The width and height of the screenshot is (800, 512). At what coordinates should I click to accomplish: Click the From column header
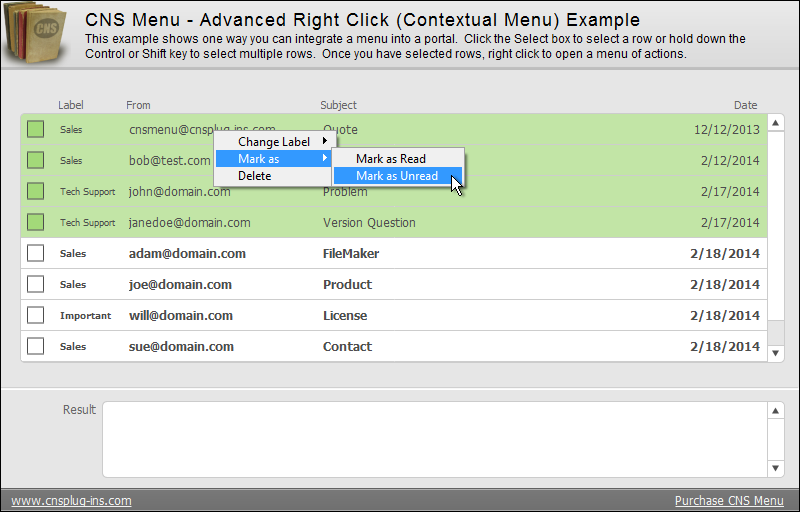[138, 105]
